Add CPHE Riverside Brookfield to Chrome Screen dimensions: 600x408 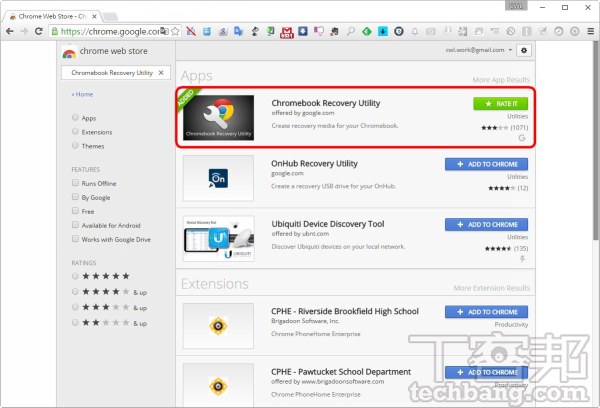pyautogui.click(x=486, y=312)
